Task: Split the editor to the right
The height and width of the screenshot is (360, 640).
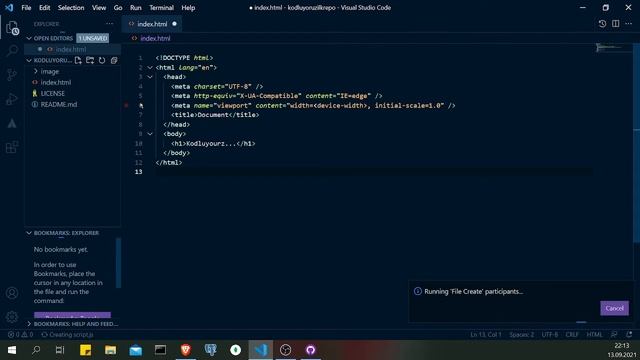Action: pos(616,24)
